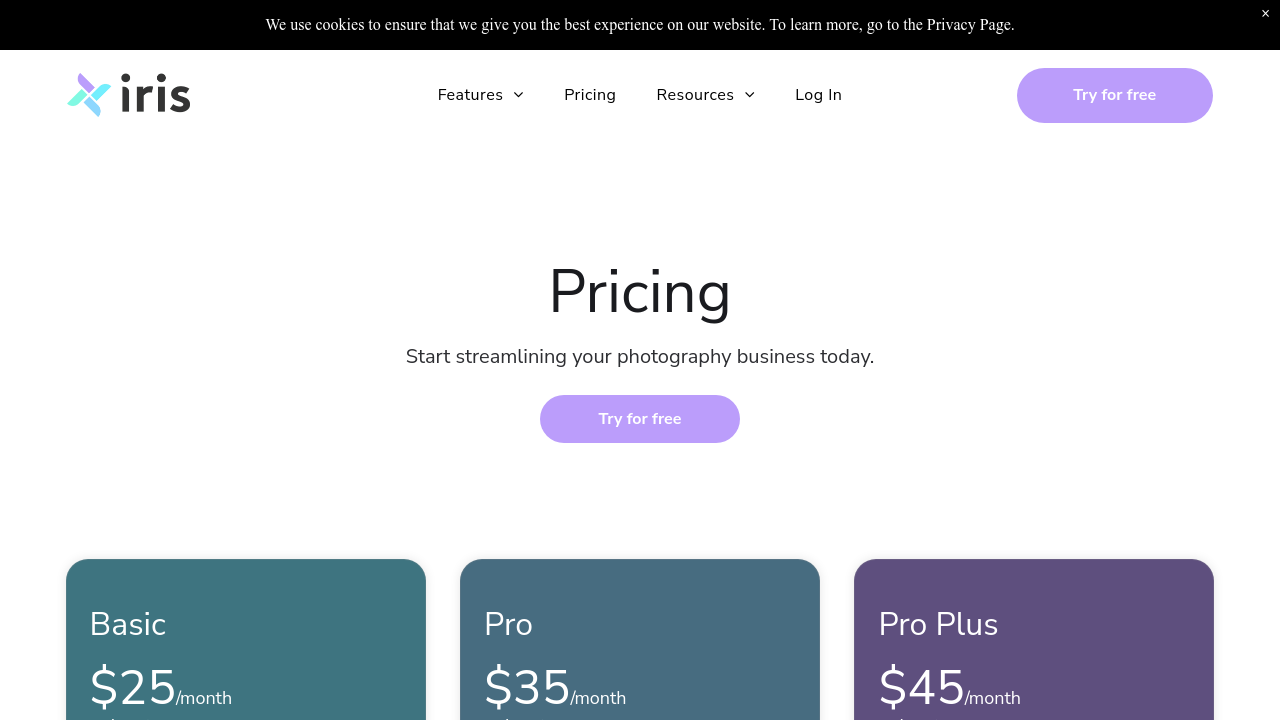Dismiss the cookie banner with the × icon
Viewport: 1280px width, 720px height.
coord(1265,13)
